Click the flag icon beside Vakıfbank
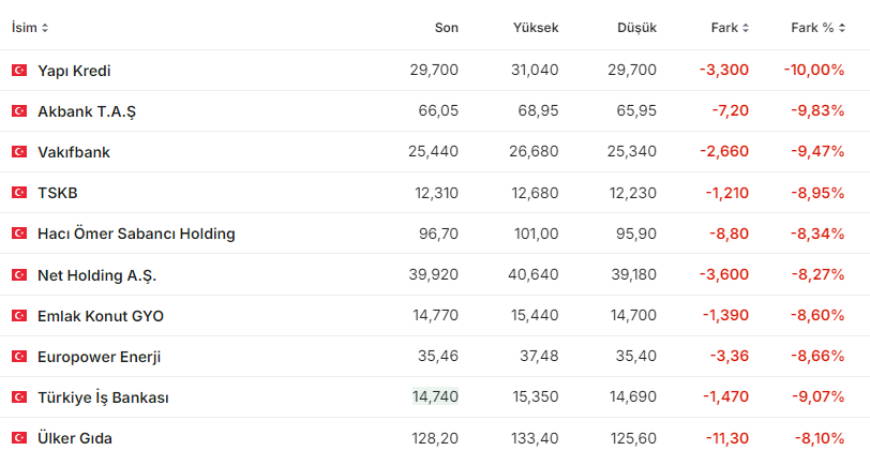This screenshot has width=870, height=450. coord(19,152)
